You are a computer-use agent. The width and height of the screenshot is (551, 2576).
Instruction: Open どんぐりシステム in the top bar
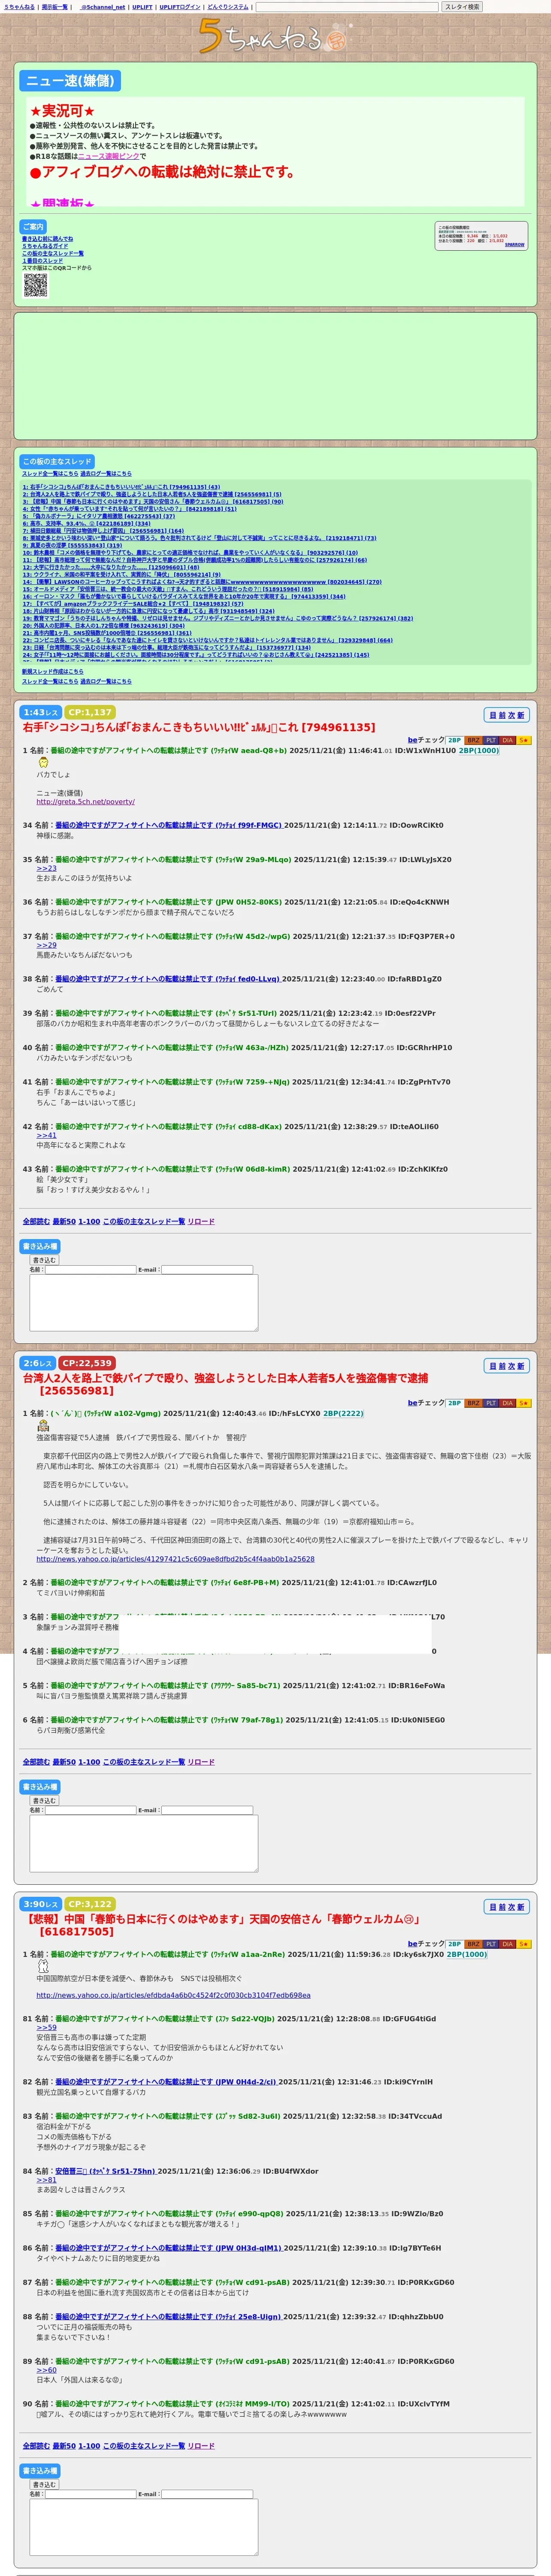228,7
